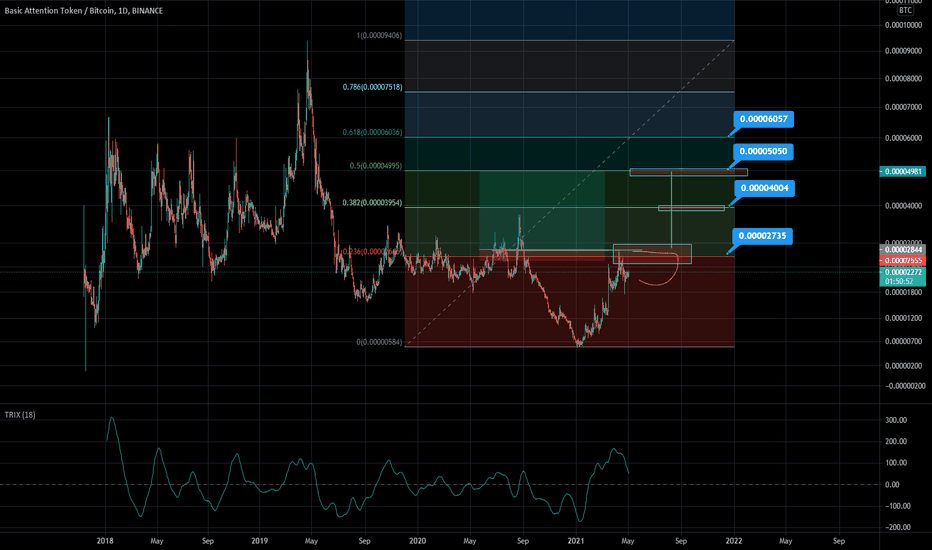Screen dimensions: 932x550
Task: Select the 0.00001200 price scale label
Action: click(x=903, y=318)
